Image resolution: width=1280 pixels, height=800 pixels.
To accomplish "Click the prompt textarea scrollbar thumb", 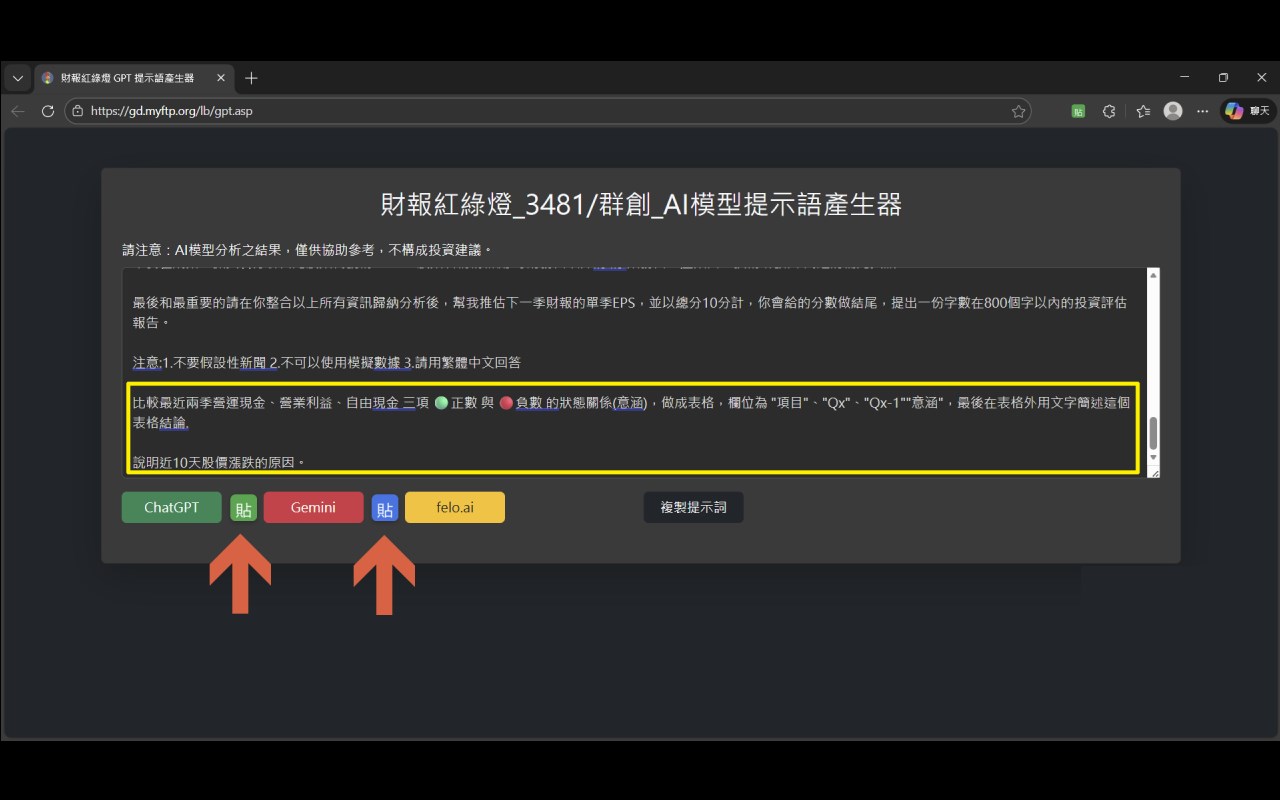I will click(x=1153, y=434).
